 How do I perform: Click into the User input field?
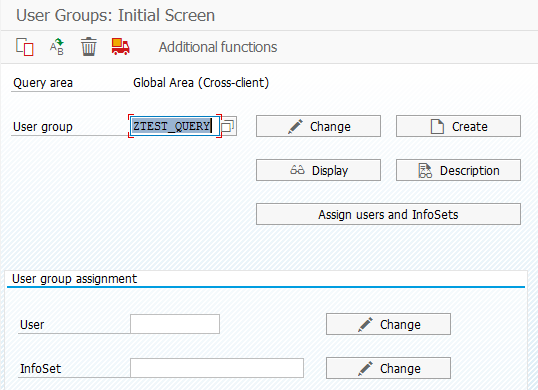pos(175,324)
